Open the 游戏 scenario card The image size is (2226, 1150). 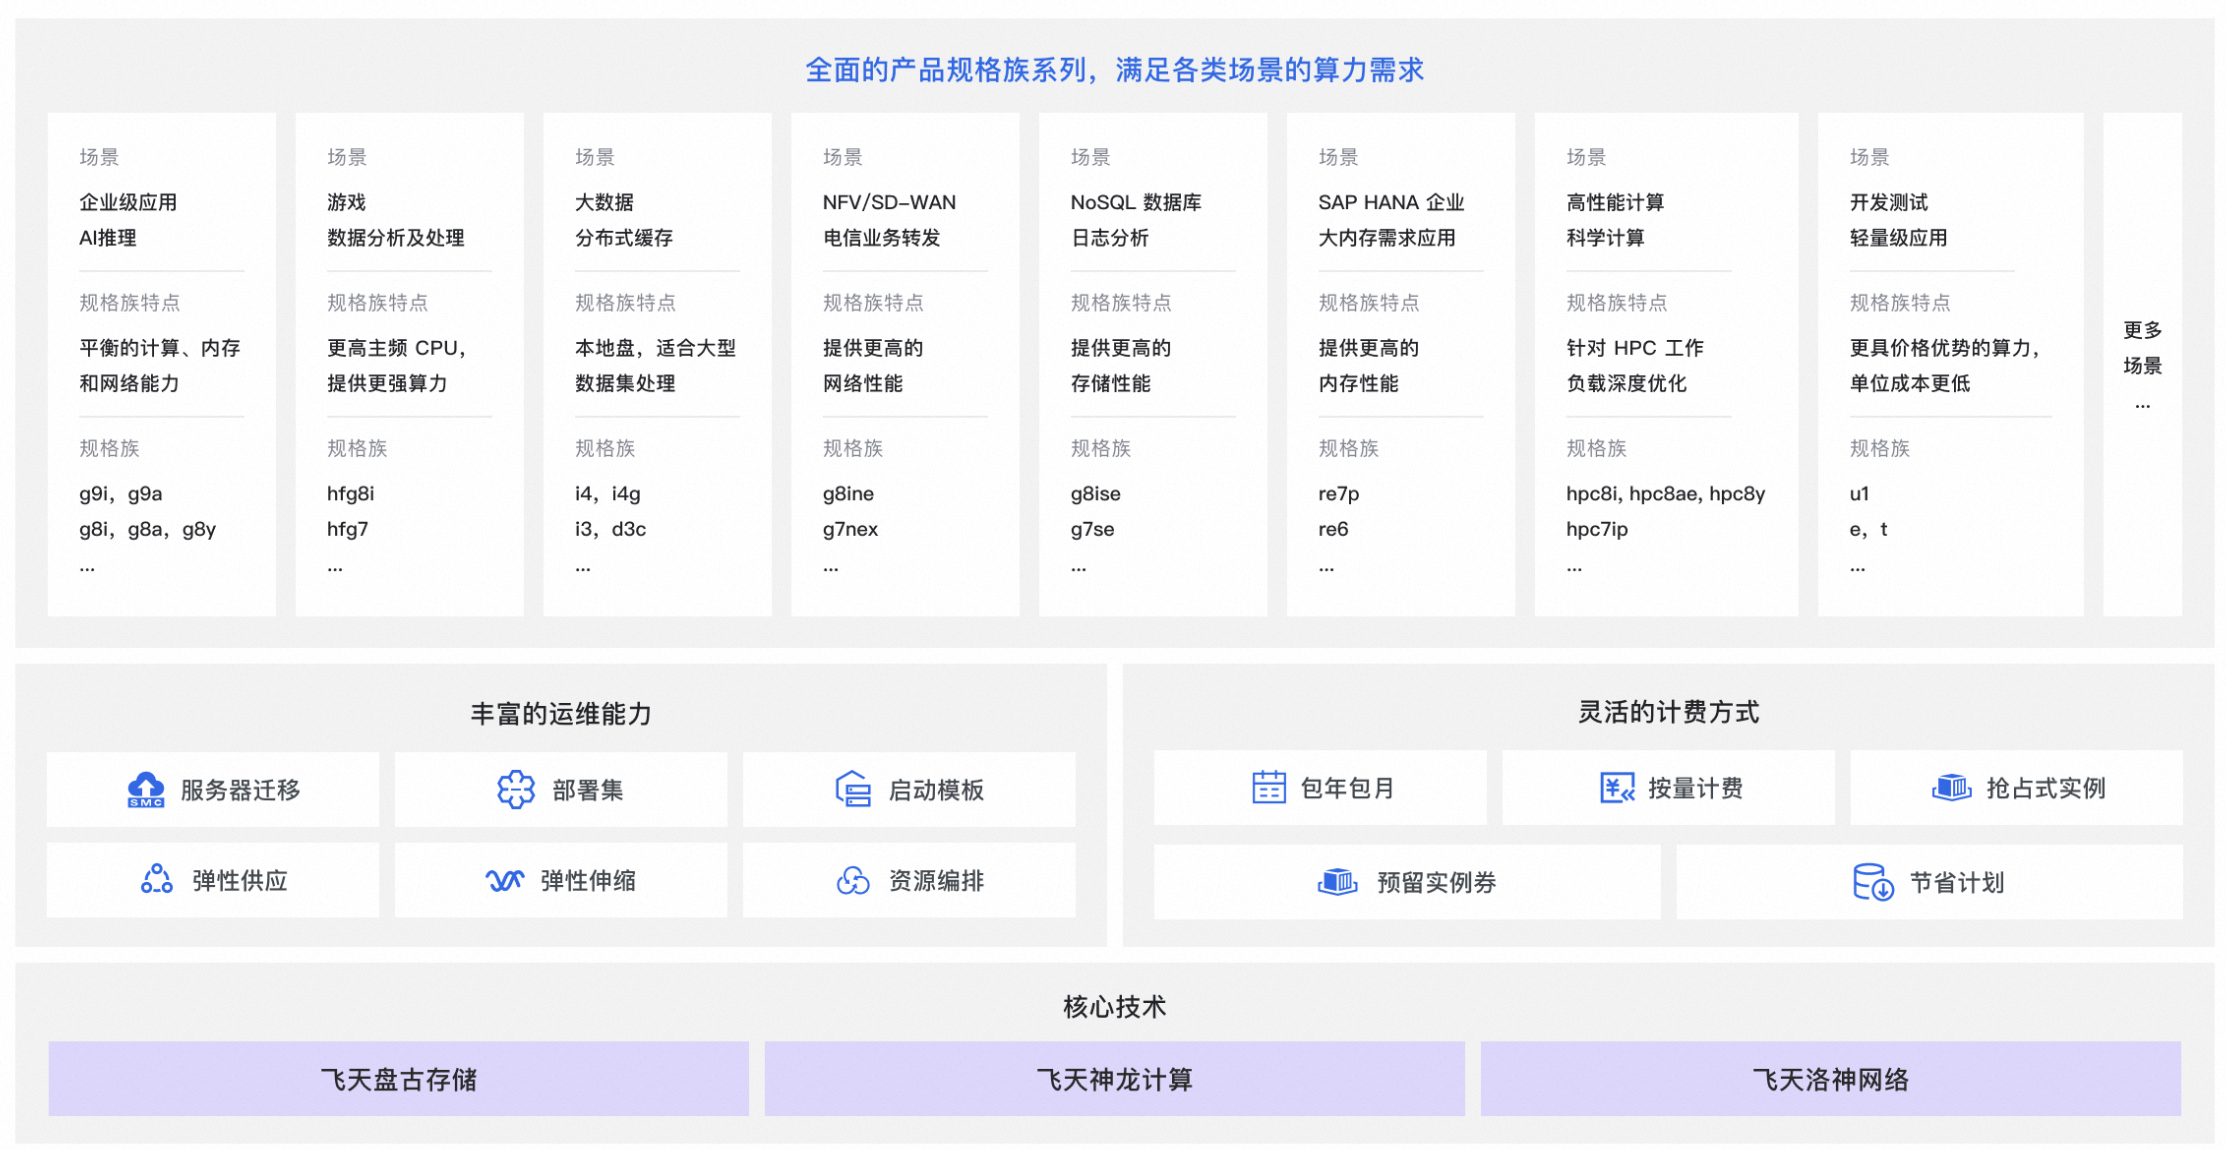[x=408, y=363]
